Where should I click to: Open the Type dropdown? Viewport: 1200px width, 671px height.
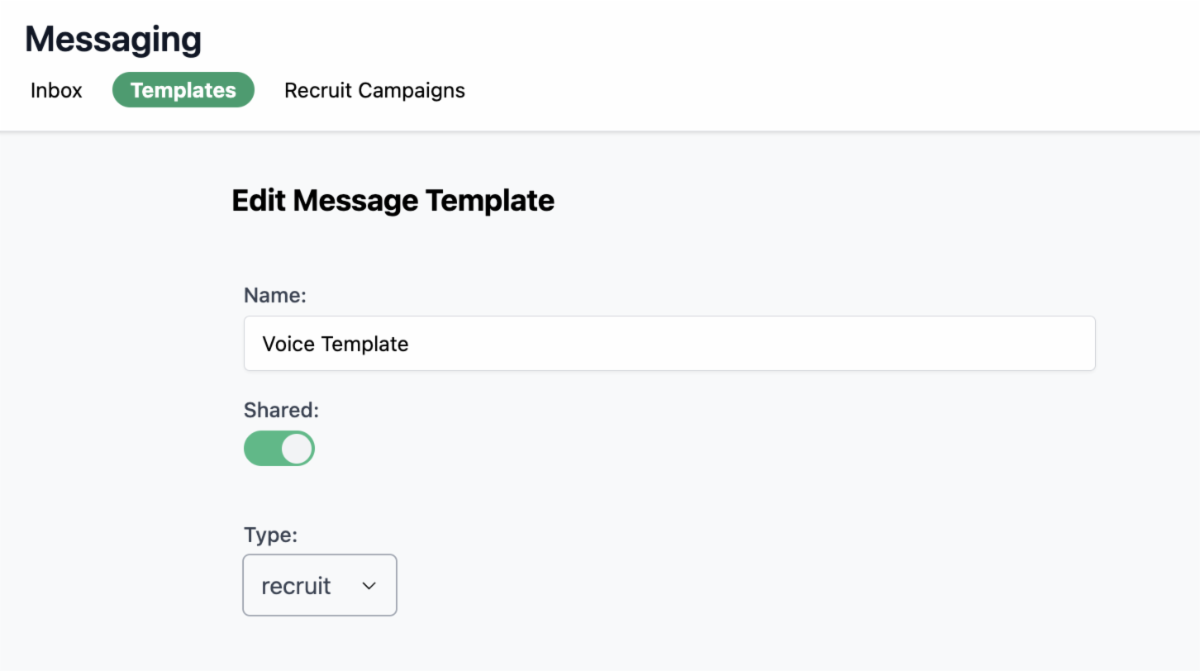[x=319, y=585]
